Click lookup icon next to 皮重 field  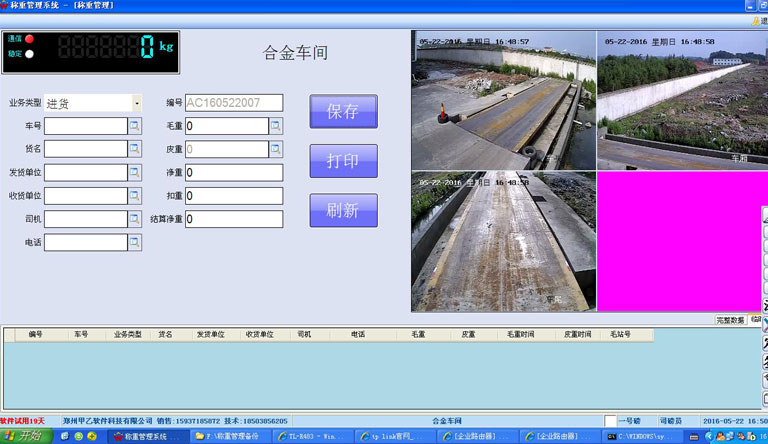click(276, 149)
